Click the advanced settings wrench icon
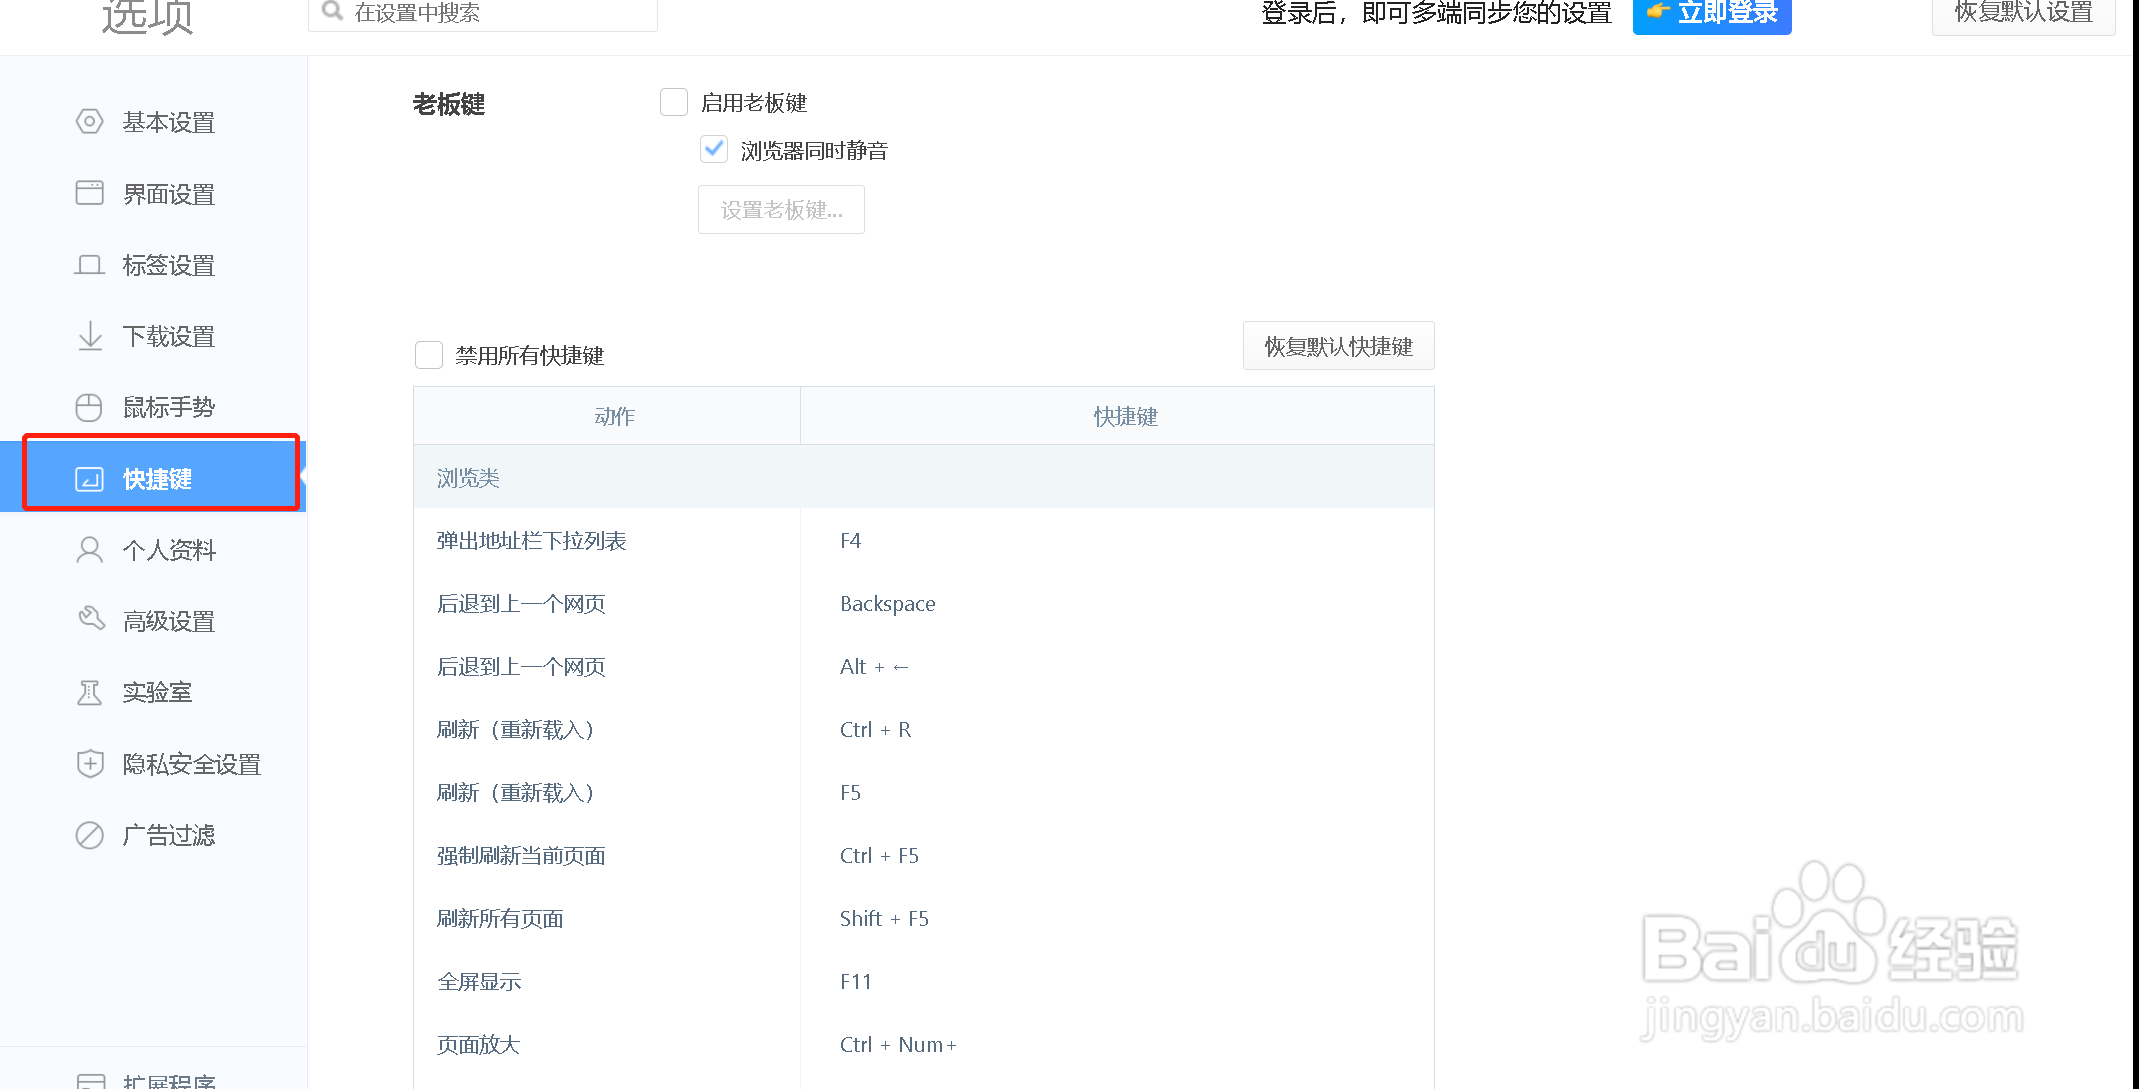This screenshot has width=2139, height=1089. pos(91,619)
